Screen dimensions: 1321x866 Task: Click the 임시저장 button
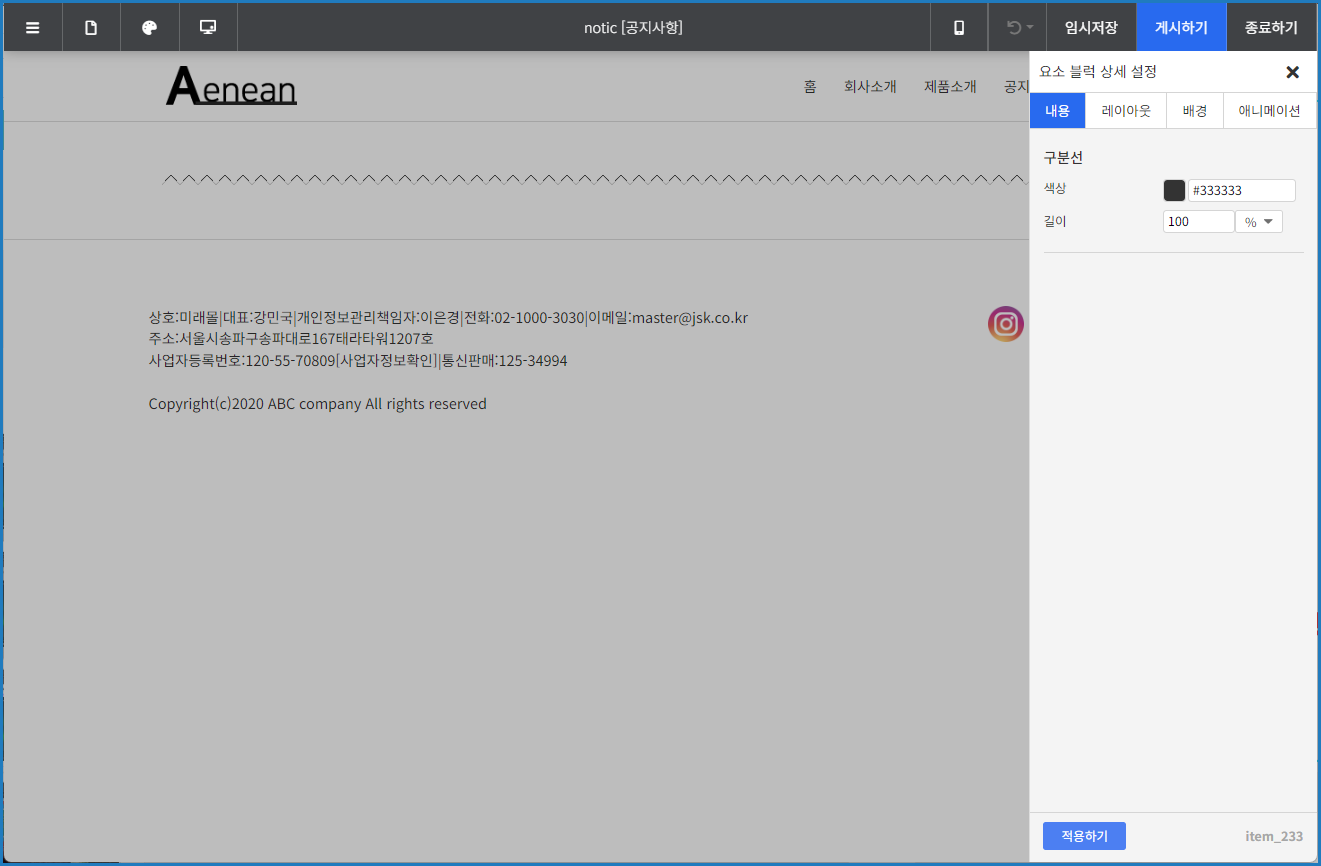click(x=1091, y=28)
